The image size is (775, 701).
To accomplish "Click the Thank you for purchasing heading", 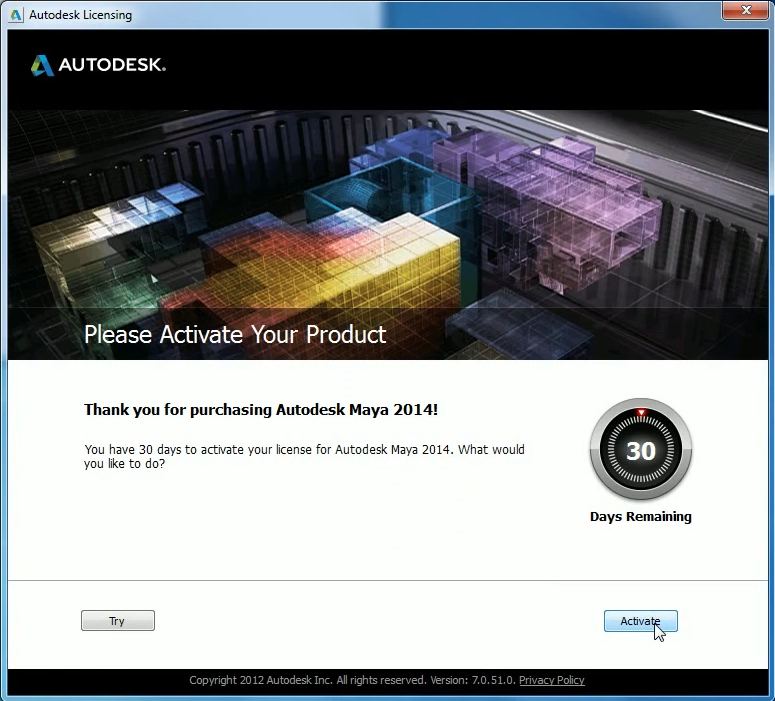I will click(x=260, y=410).
